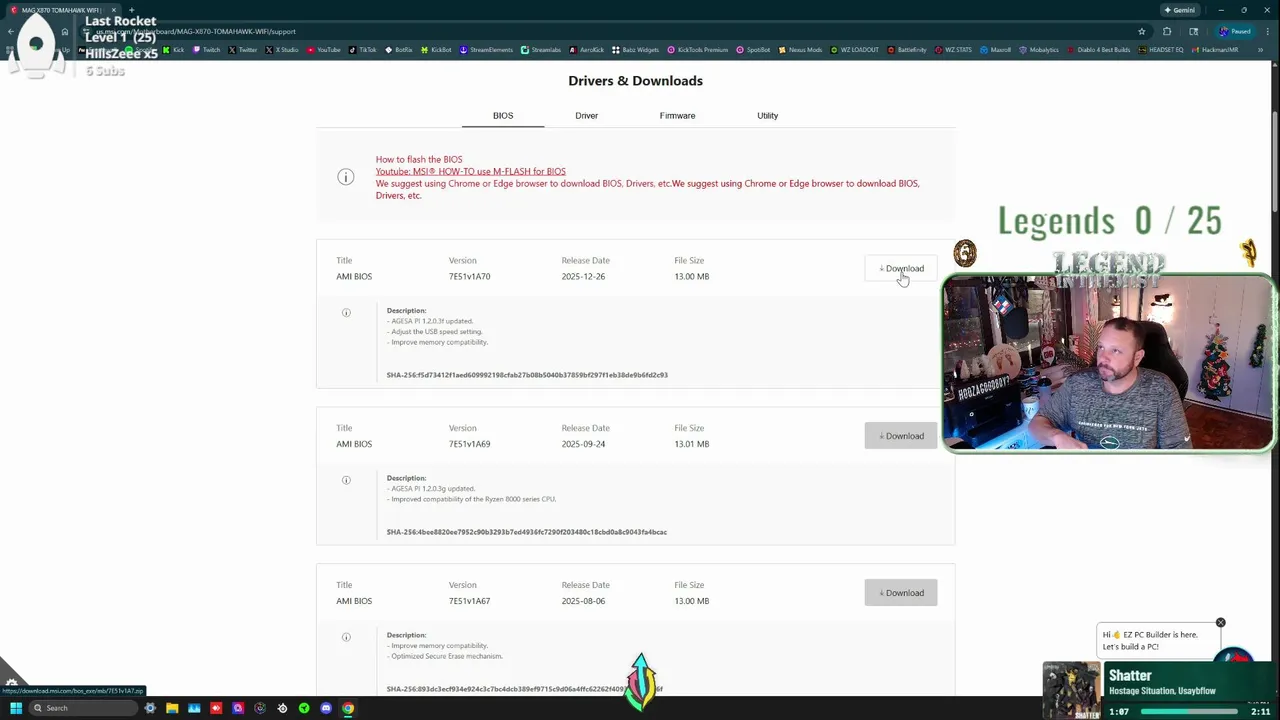
Task: Click the taskbar Search box
Action: 83,708
